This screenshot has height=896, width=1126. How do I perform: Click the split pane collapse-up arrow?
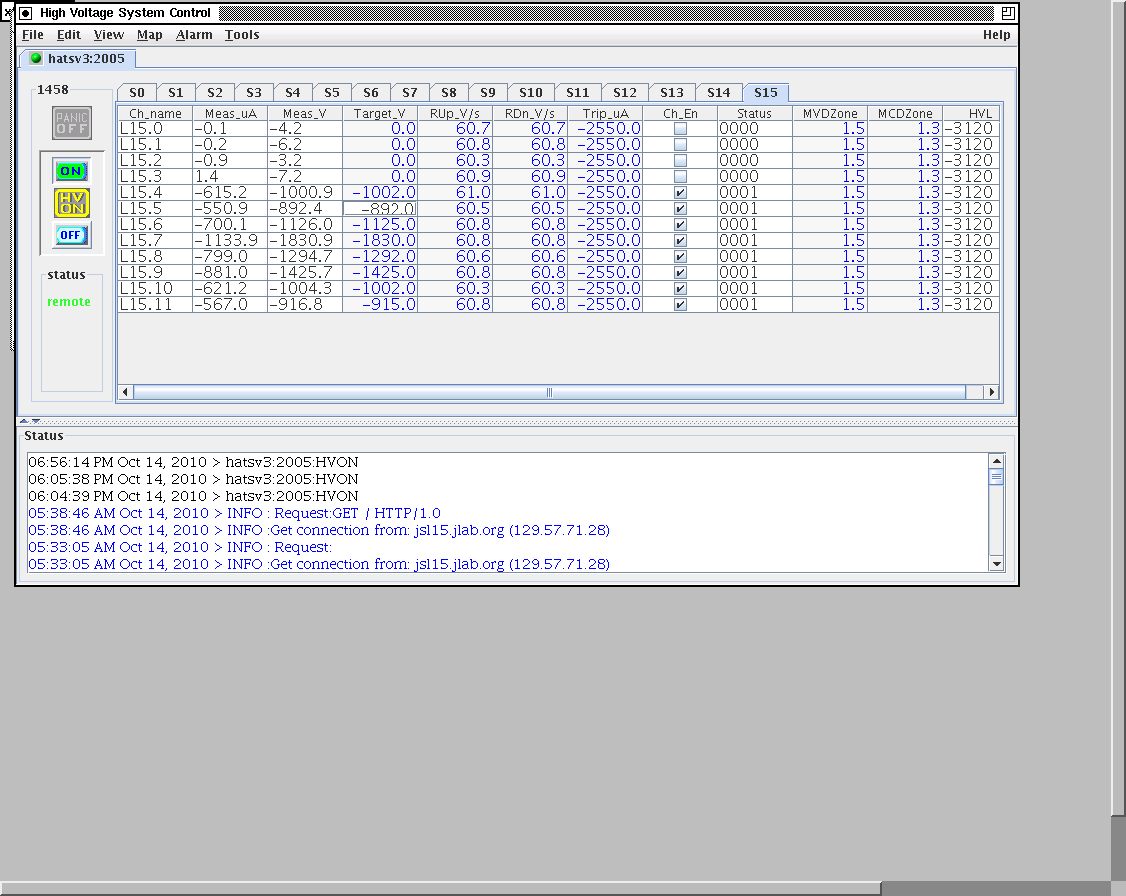click(x=24, y=421)
